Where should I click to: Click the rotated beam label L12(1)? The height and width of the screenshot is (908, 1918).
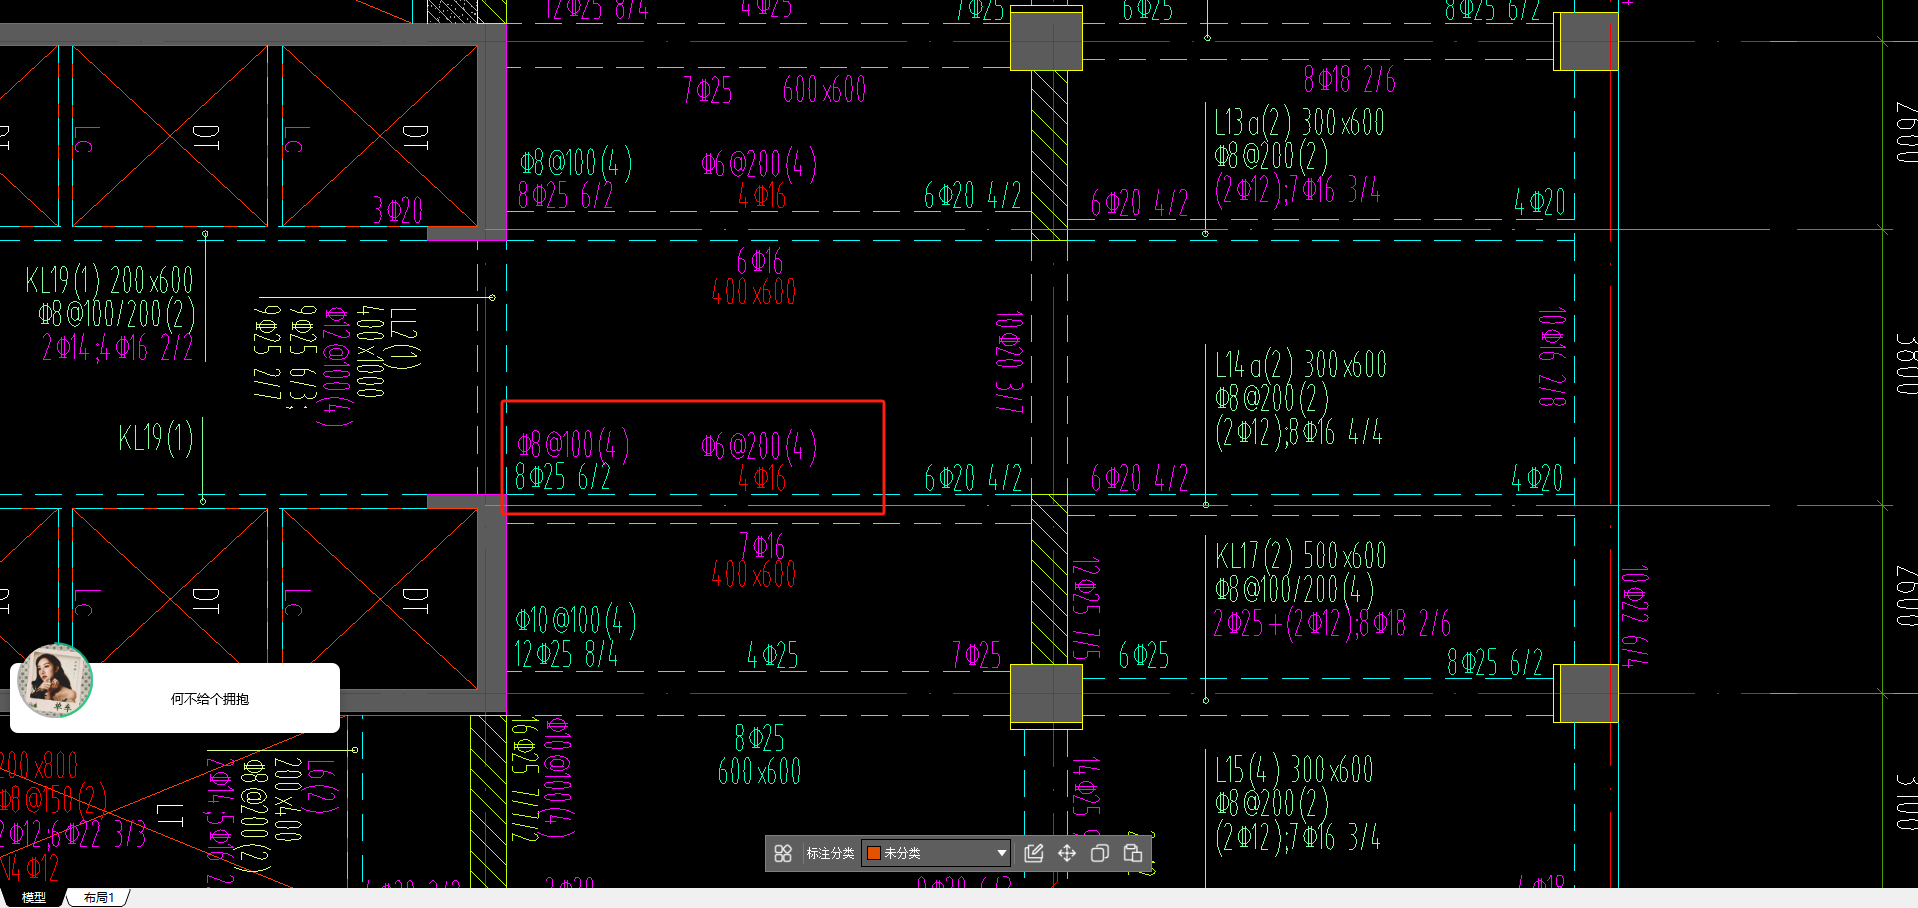pos(404,338)
